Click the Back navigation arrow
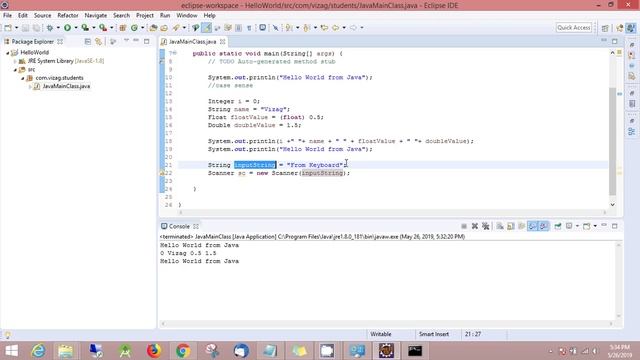The image size is (640, 360). click(x=336, y=28)
